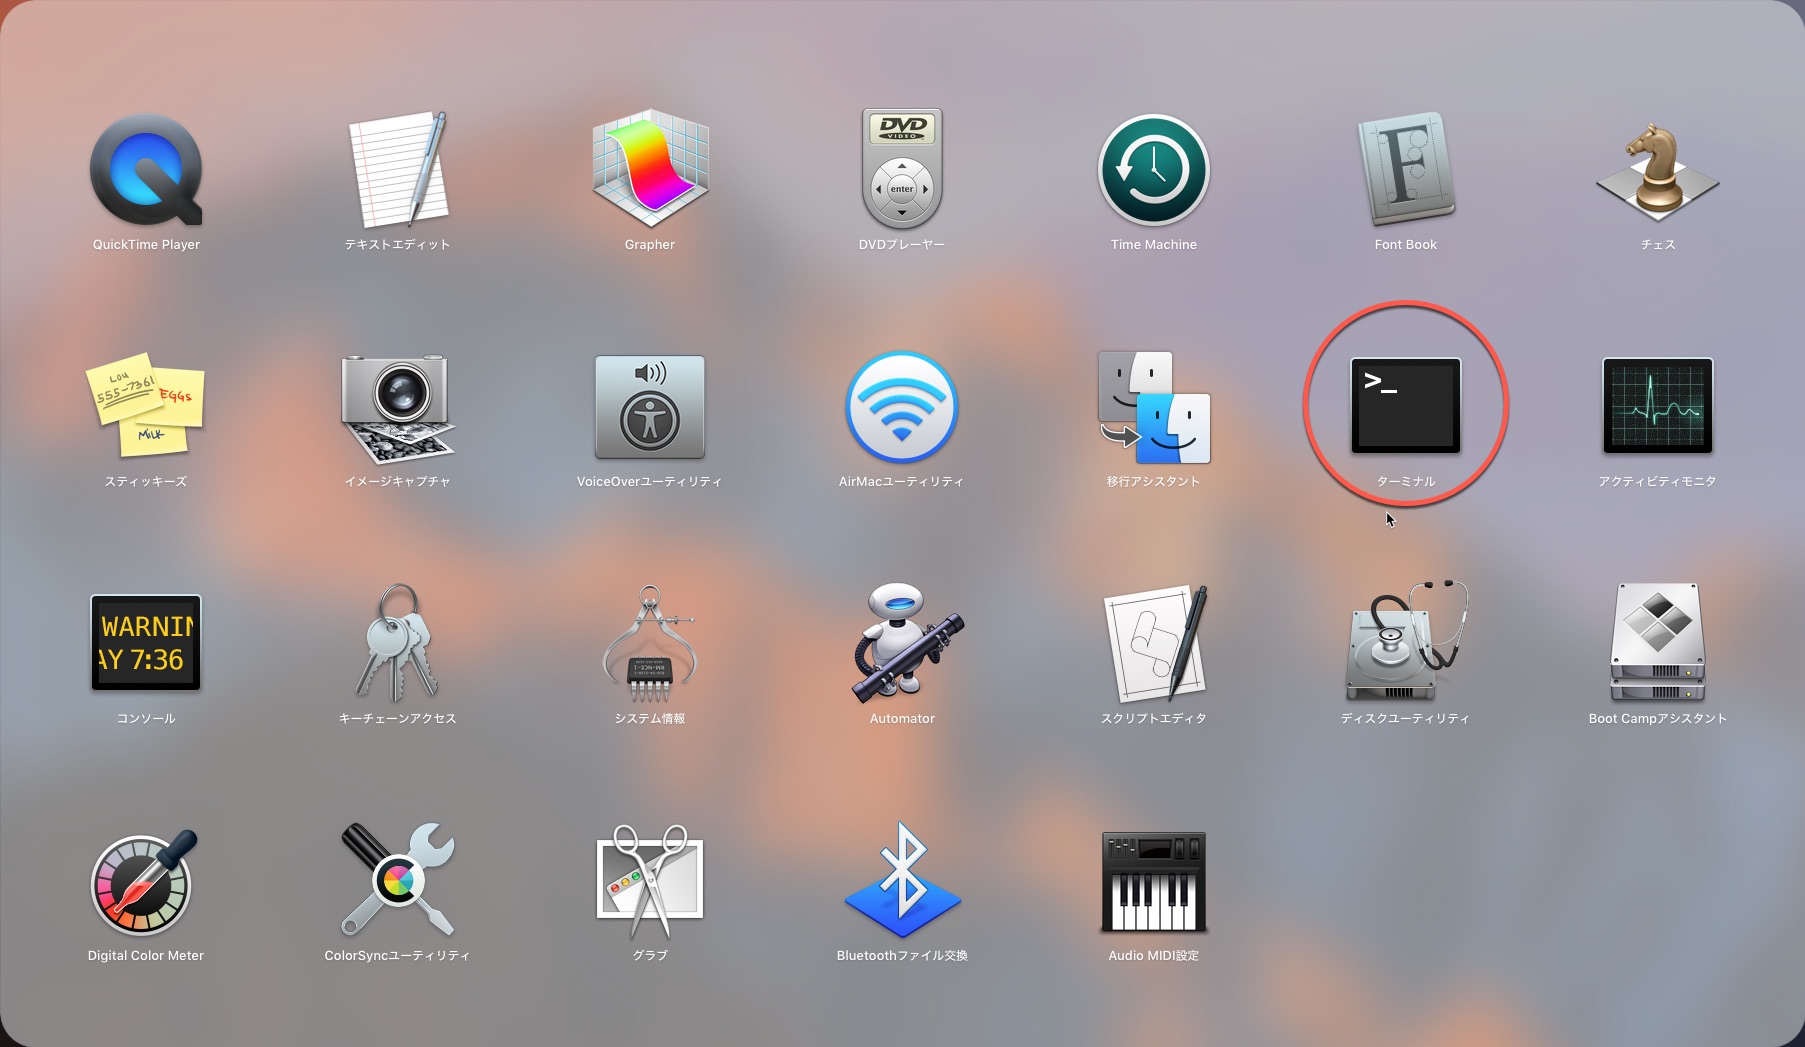Open the Bluetoothファイル交換 app icon
This screenshot has height=1047, width=1805.
[902, 880]
